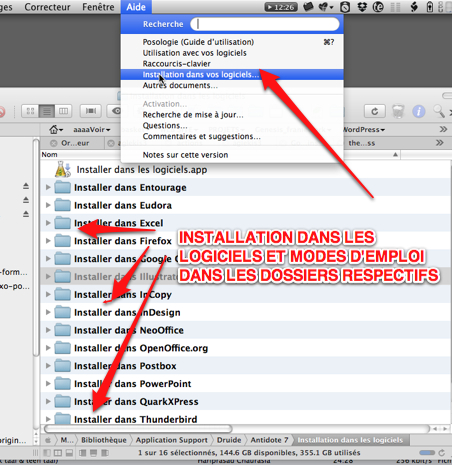Click the refresh arrow toolbar button

point(374,111)
